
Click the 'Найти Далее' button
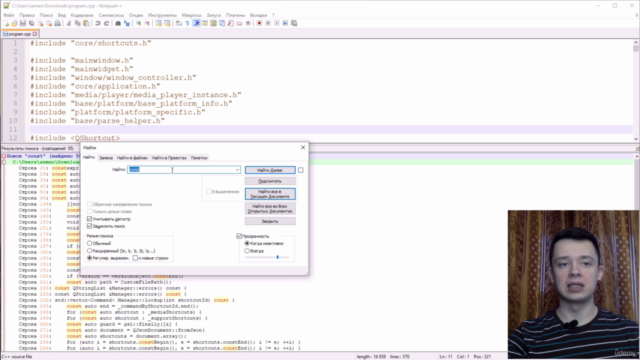(x=270, y=170)
